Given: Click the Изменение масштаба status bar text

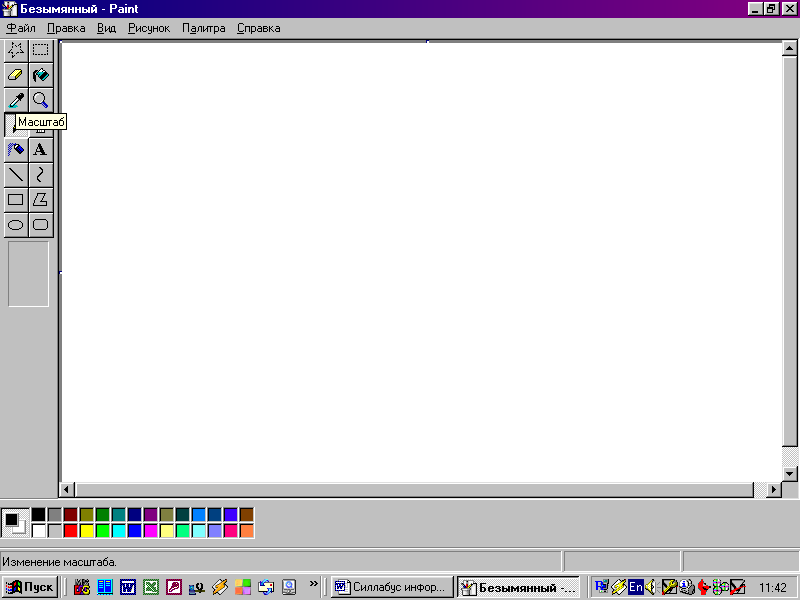Looking at the screenshot, I should (59, 562).
